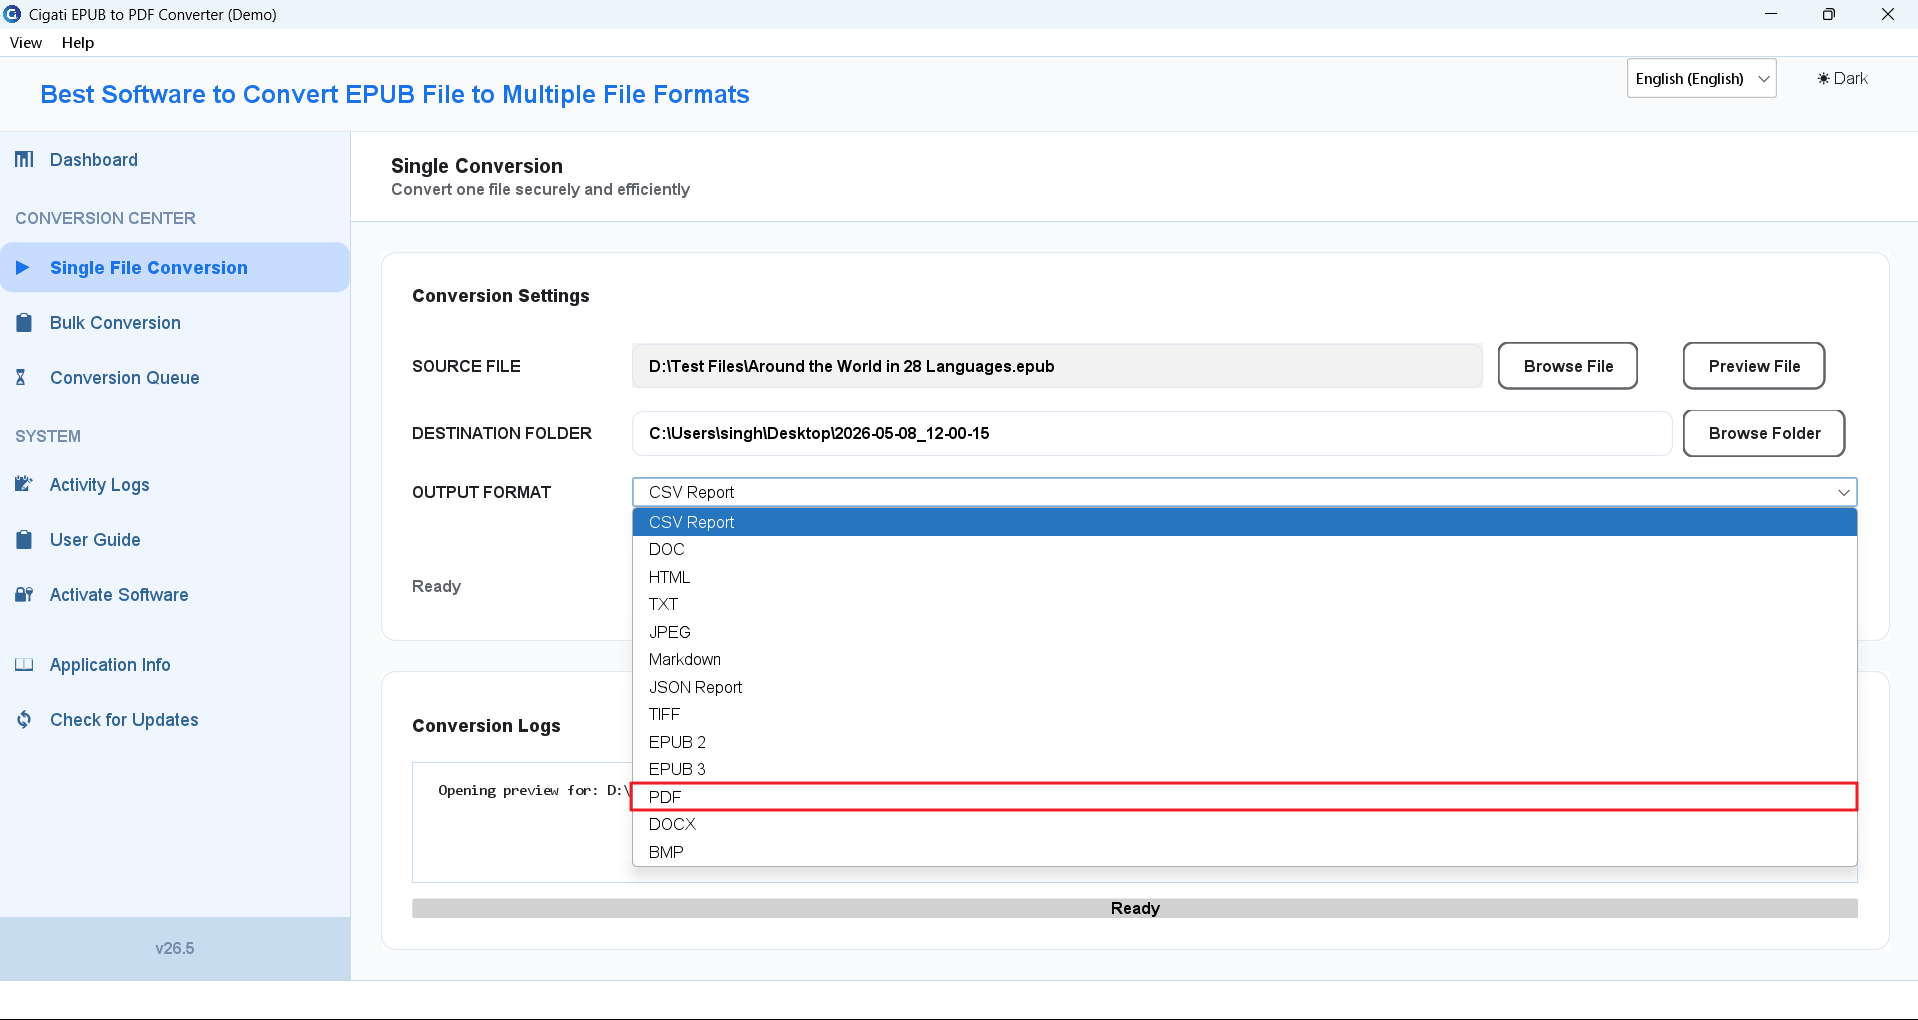The height and width of the screenshot is (1020, 1918).
Task: Click the User Guide icon
Action: point(24,540)
